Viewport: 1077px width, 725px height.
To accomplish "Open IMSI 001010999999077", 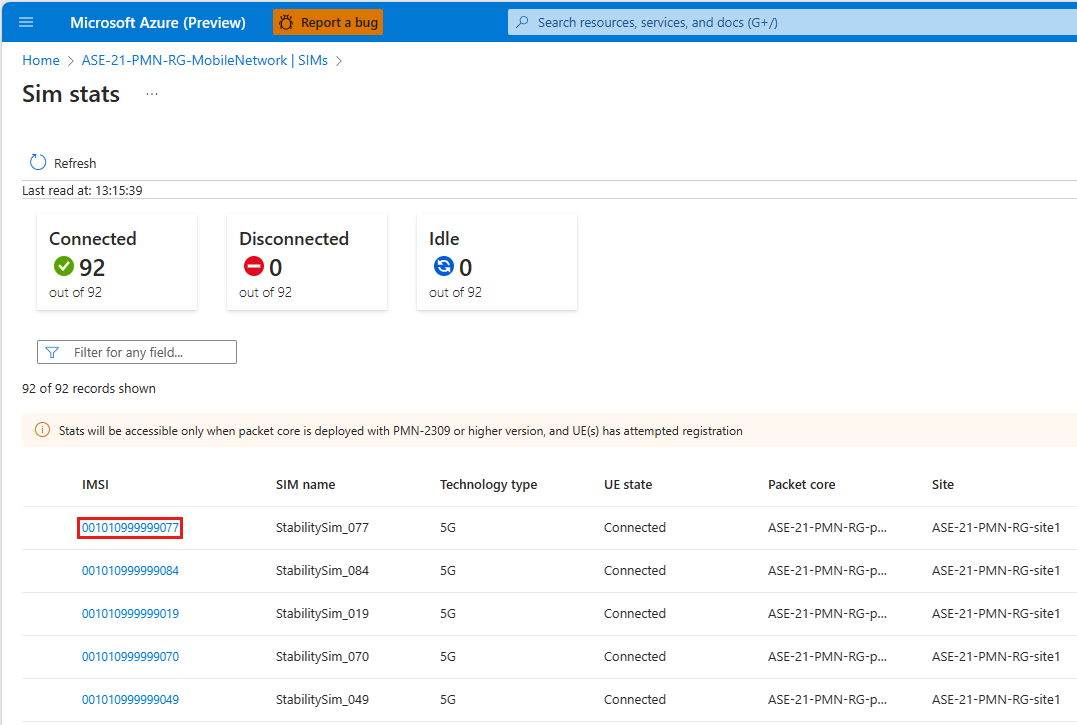I will coord(130,528).
